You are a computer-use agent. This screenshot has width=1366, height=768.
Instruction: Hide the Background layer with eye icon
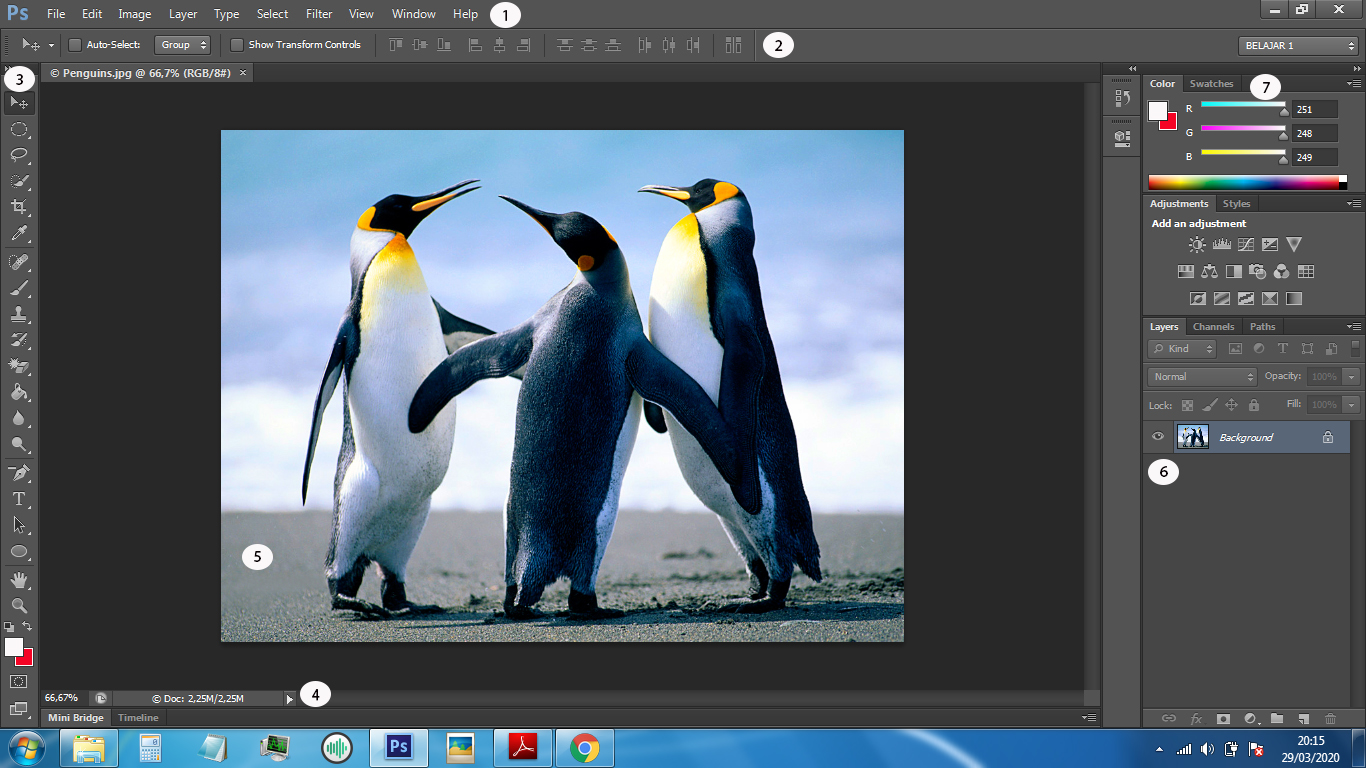click(x=1158, y=437)
